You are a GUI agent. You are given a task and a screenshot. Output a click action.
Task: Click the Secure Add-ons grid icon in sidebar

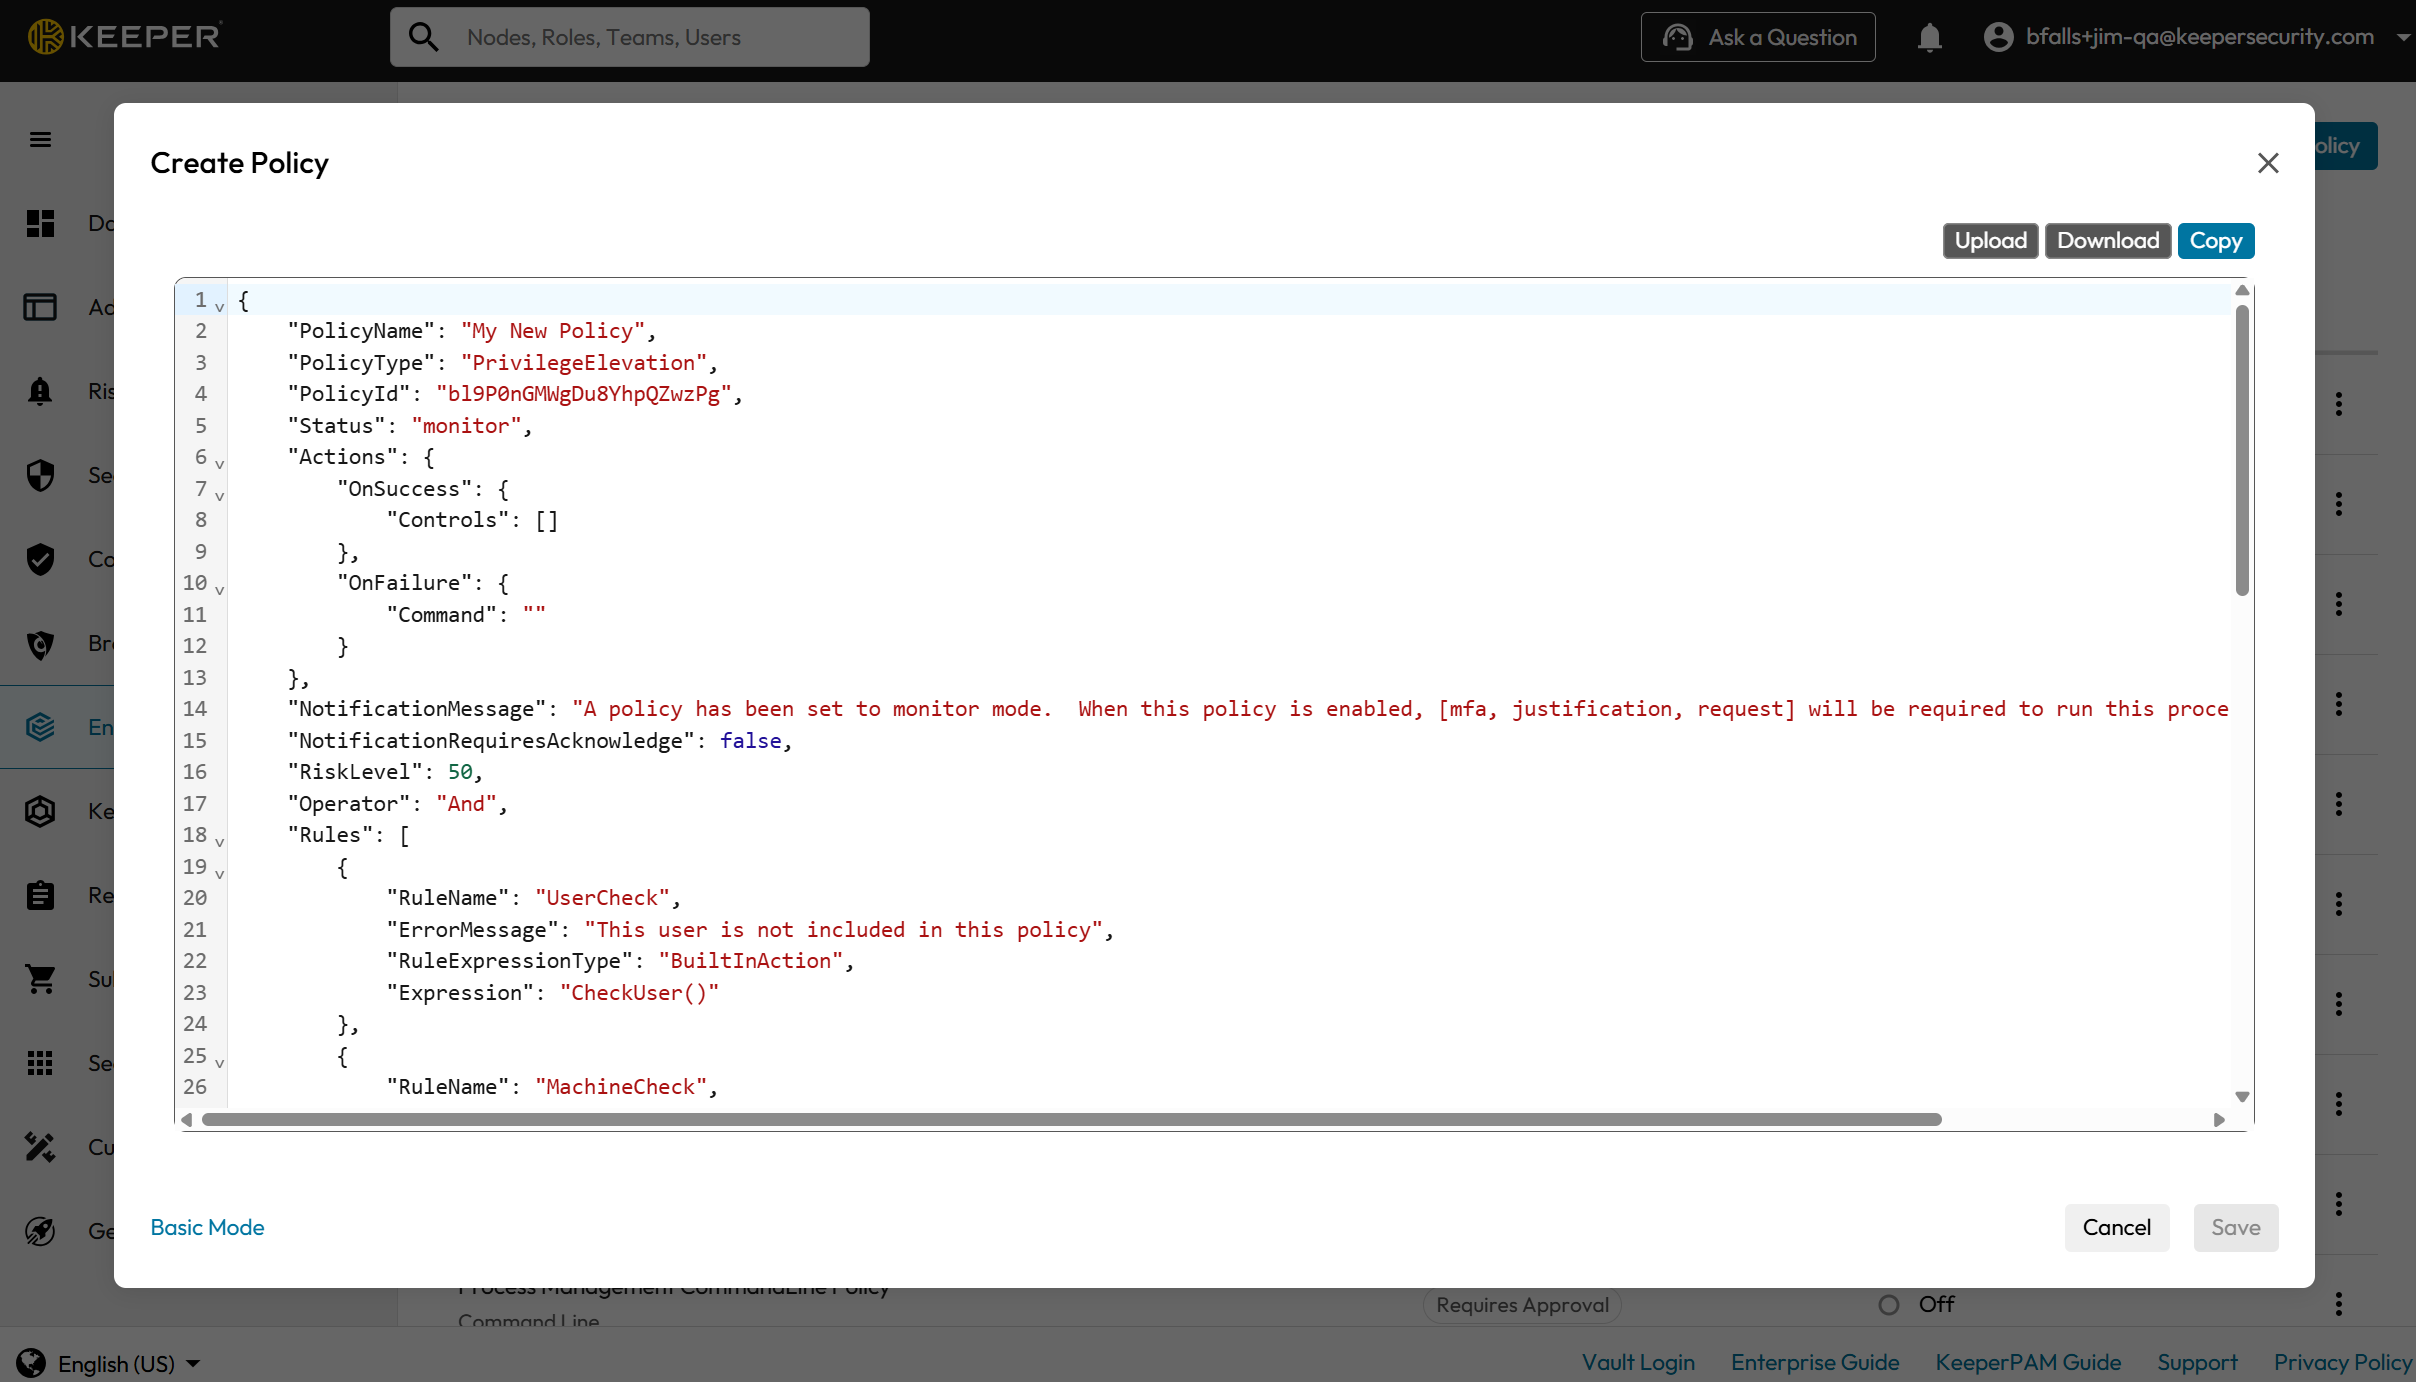[40, 1063]
